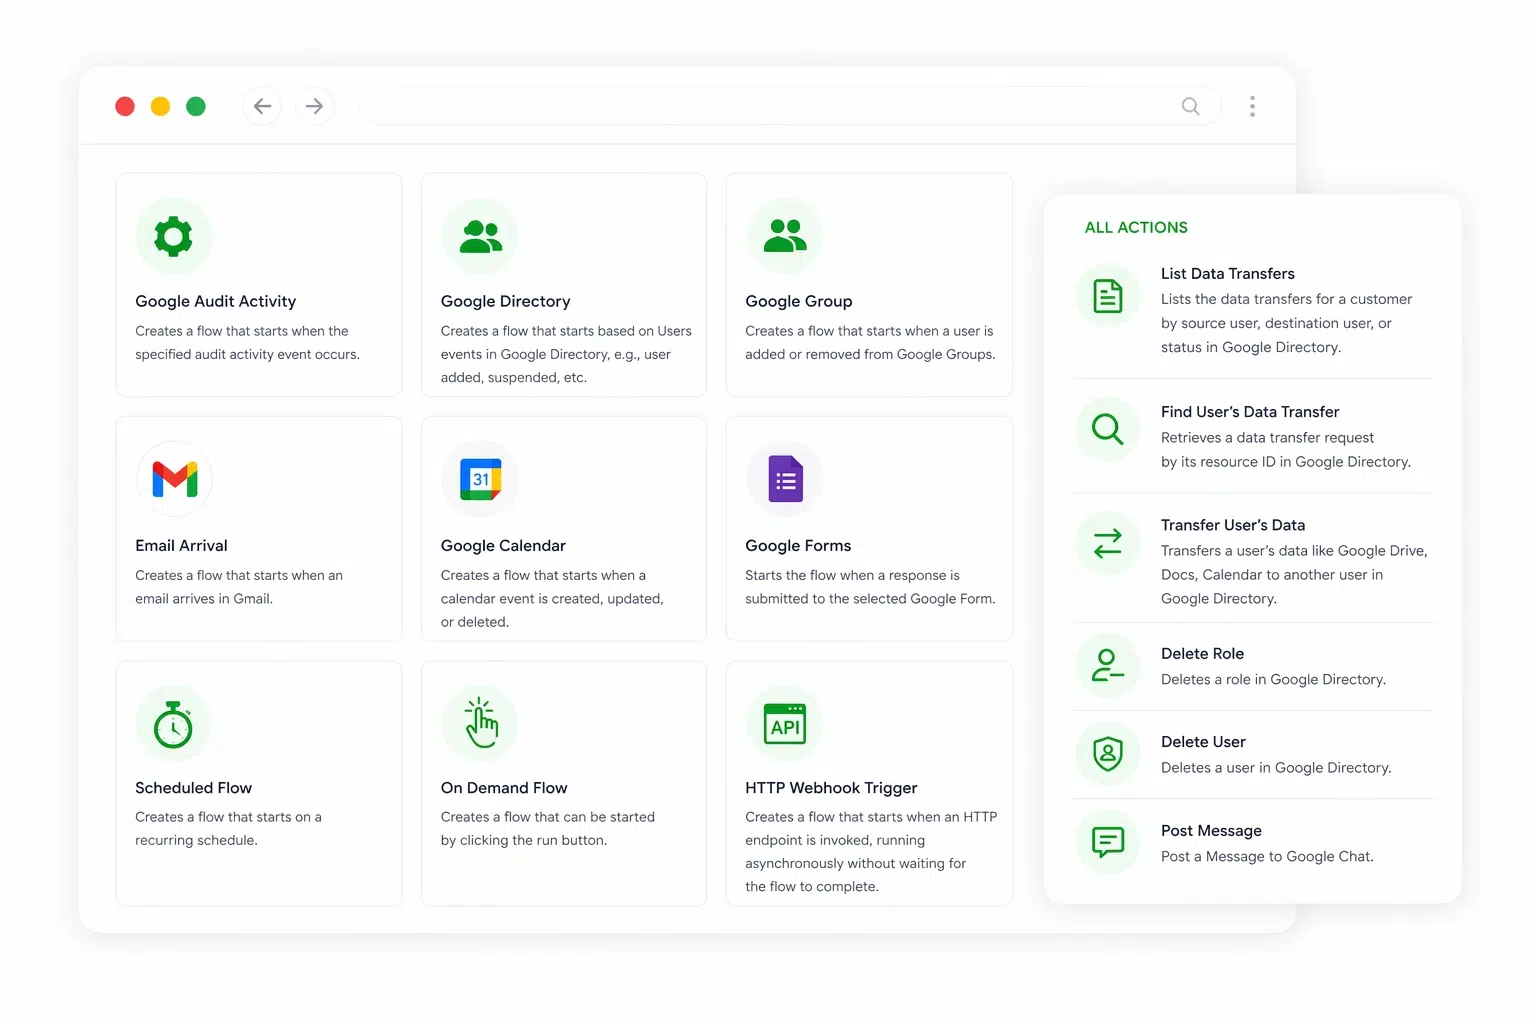Open the Google Group trigger title

pos(799,301)
